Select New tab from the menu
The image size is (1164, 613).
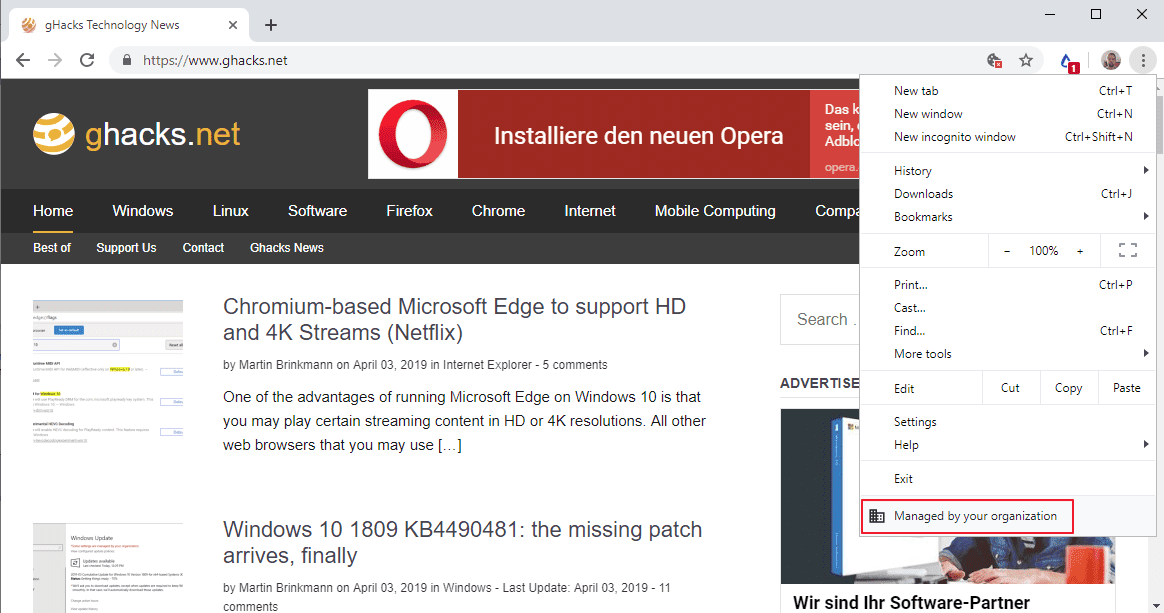[x=1007, y=91]
